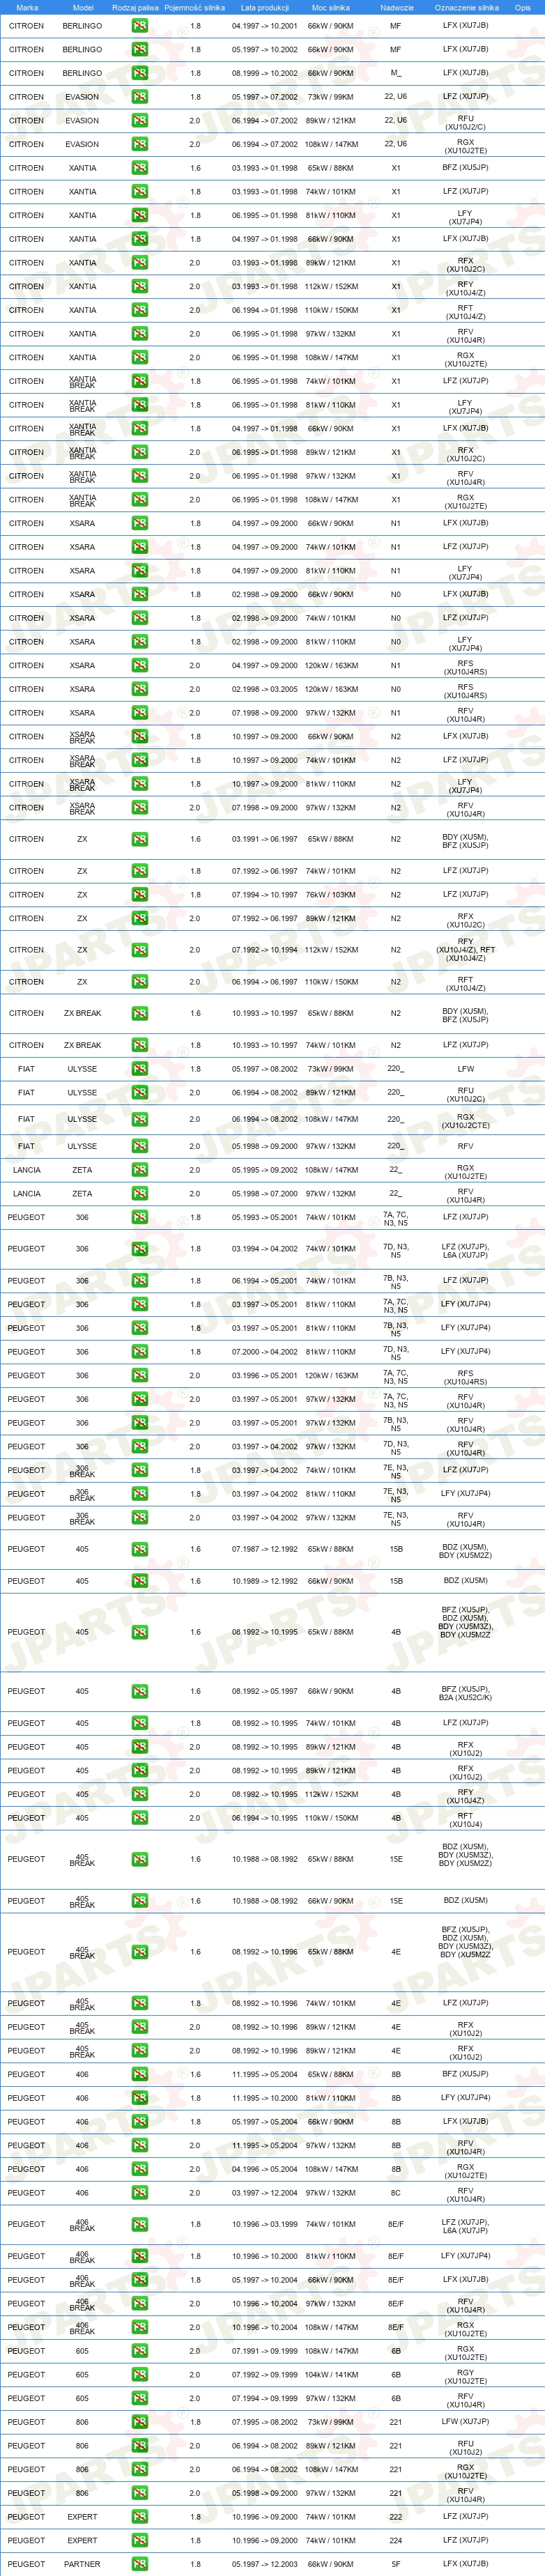Click the PARTNER model cell
The image size is (545, 2576).
[x=82, y=2564]
